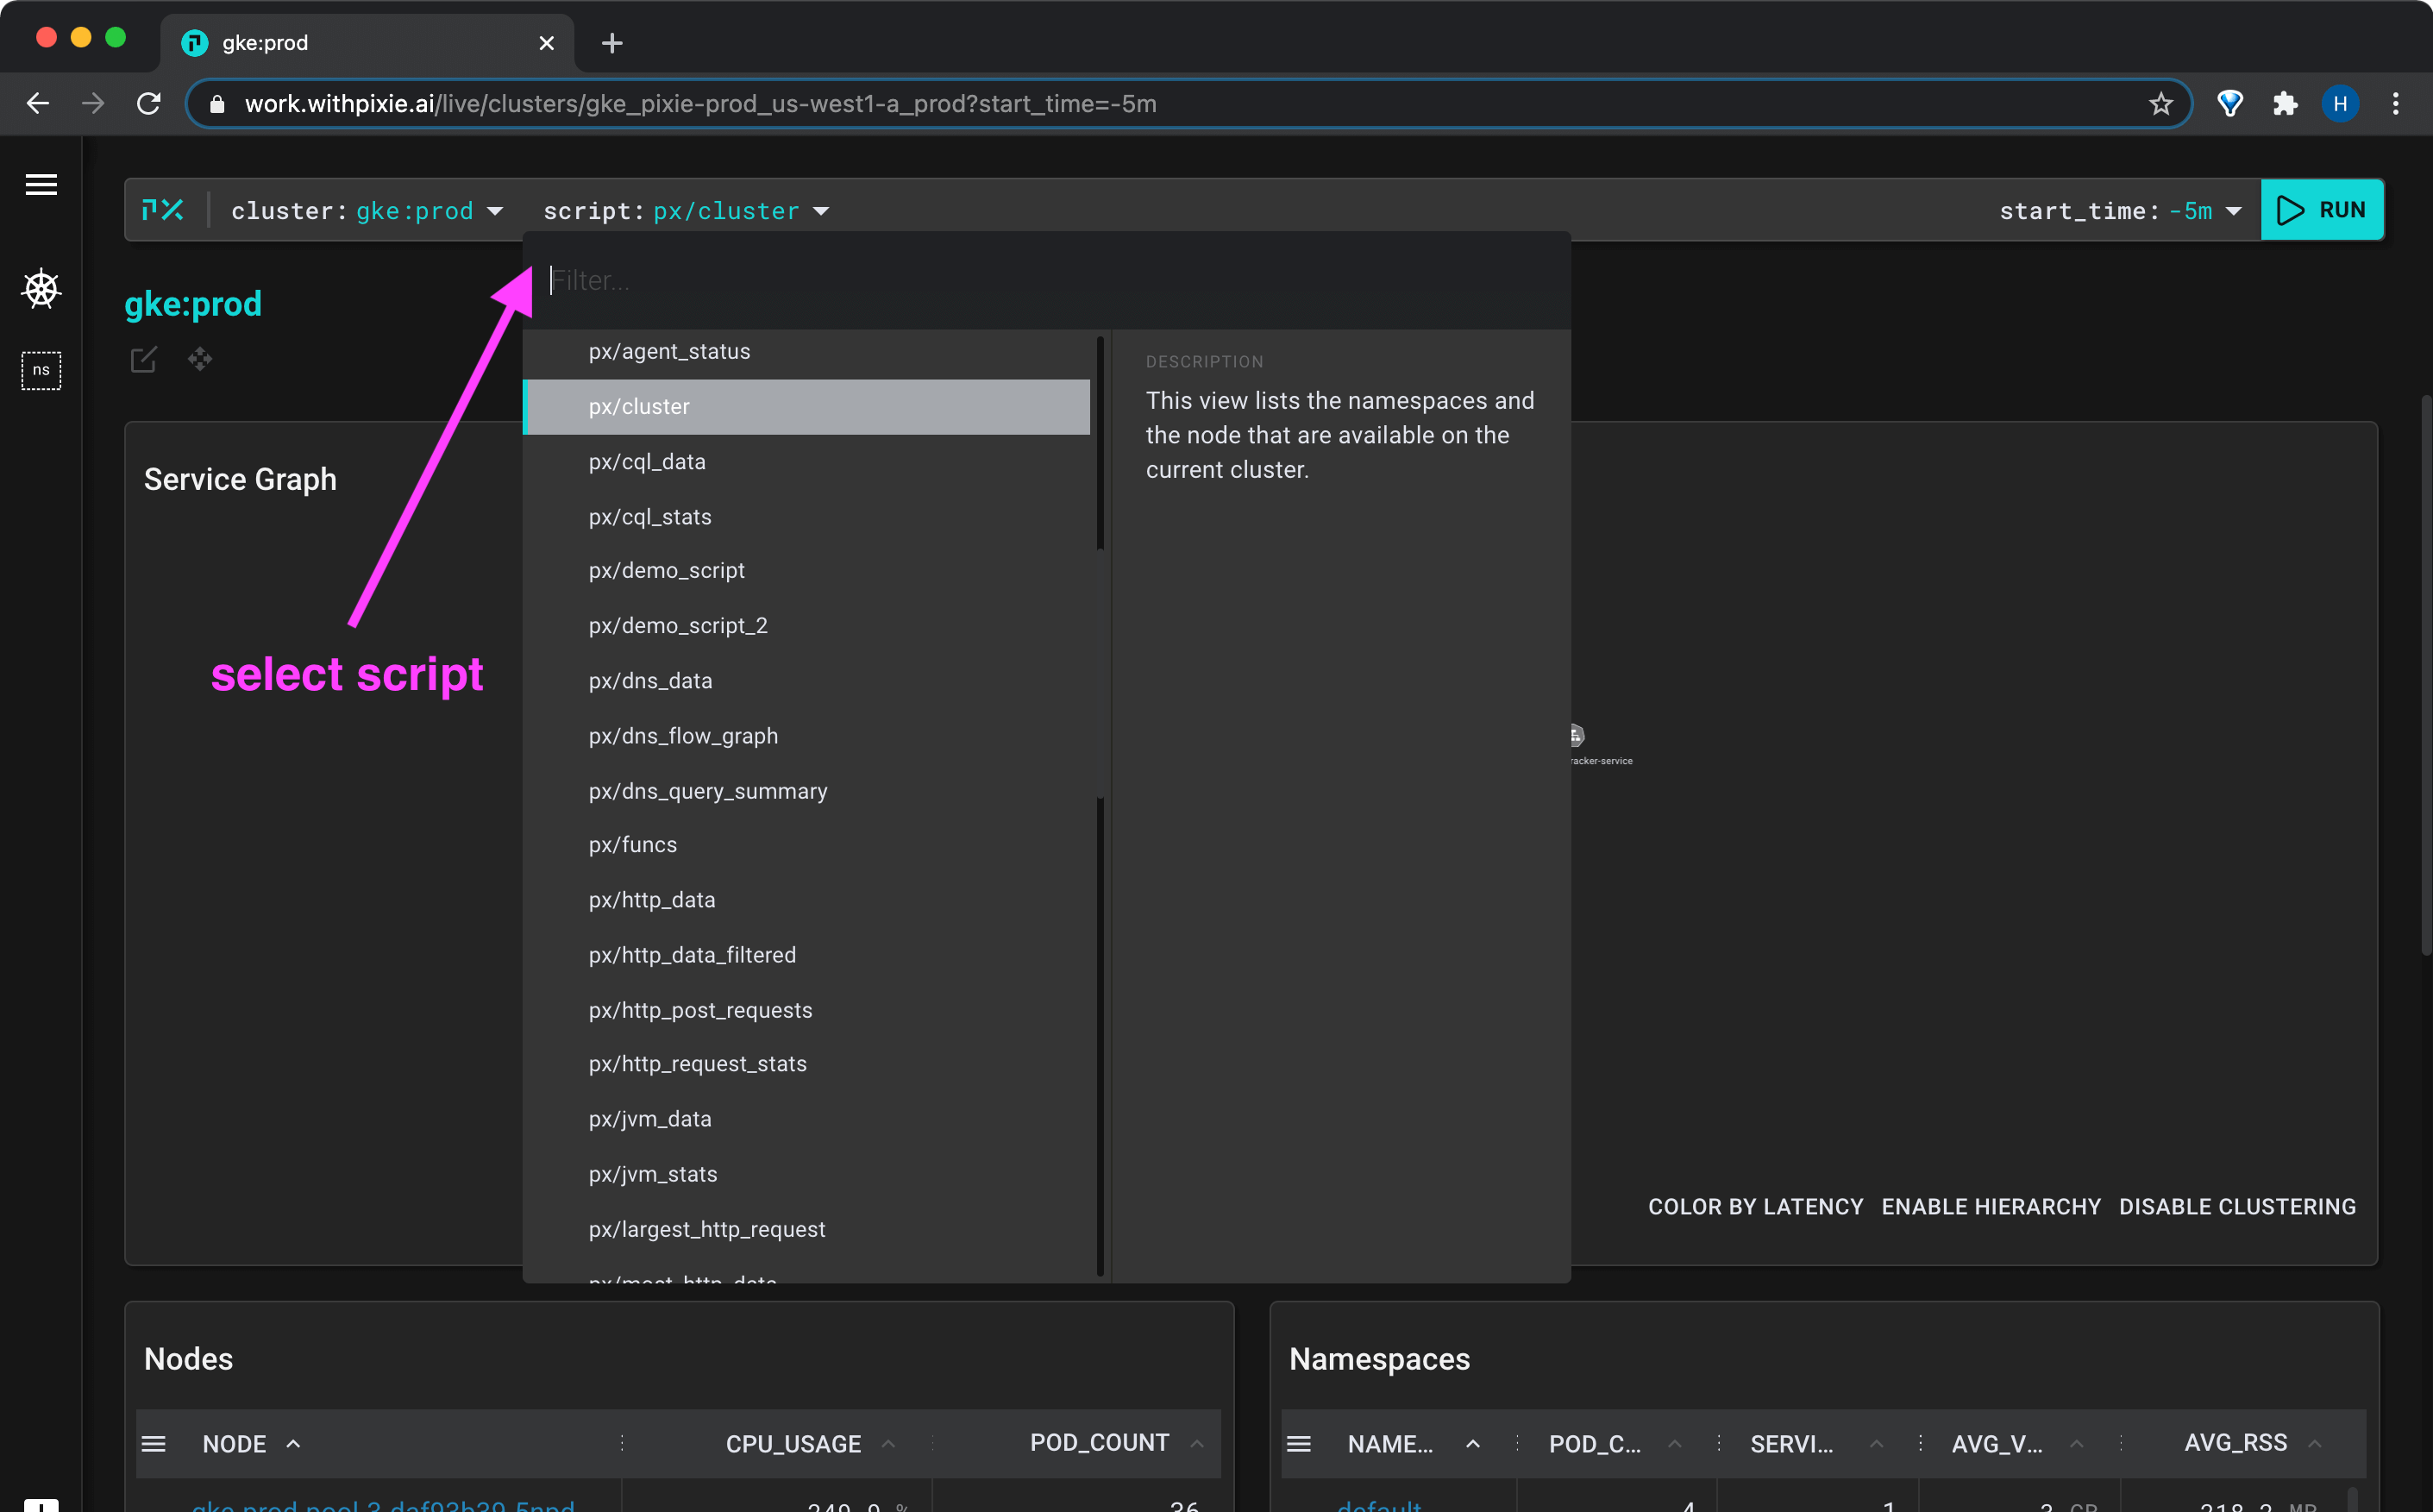Toggle Disable Clustering on service graph
This screenshot has height=1512, width=2433.
[2237, 1207]
